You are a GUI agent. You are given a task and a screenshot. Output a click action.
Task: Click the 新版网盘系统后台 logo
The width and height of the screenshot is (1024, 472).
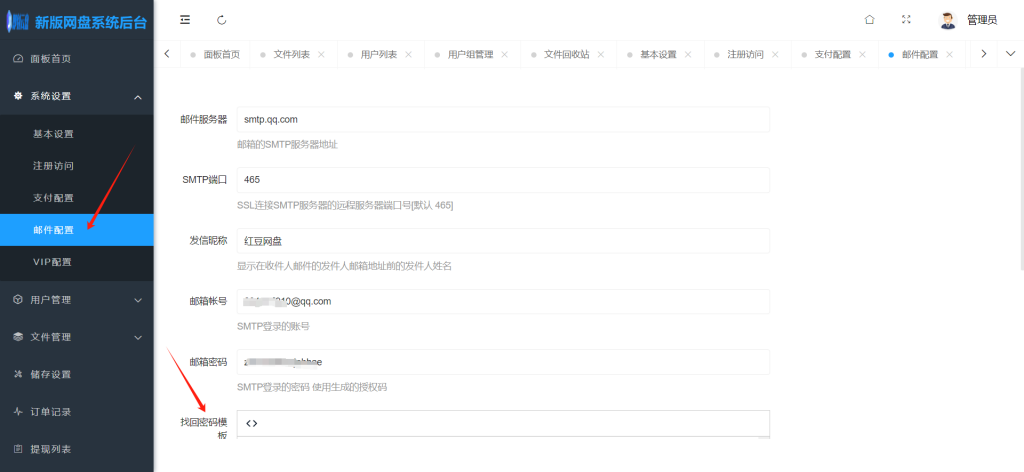click(x=76, y=22)
